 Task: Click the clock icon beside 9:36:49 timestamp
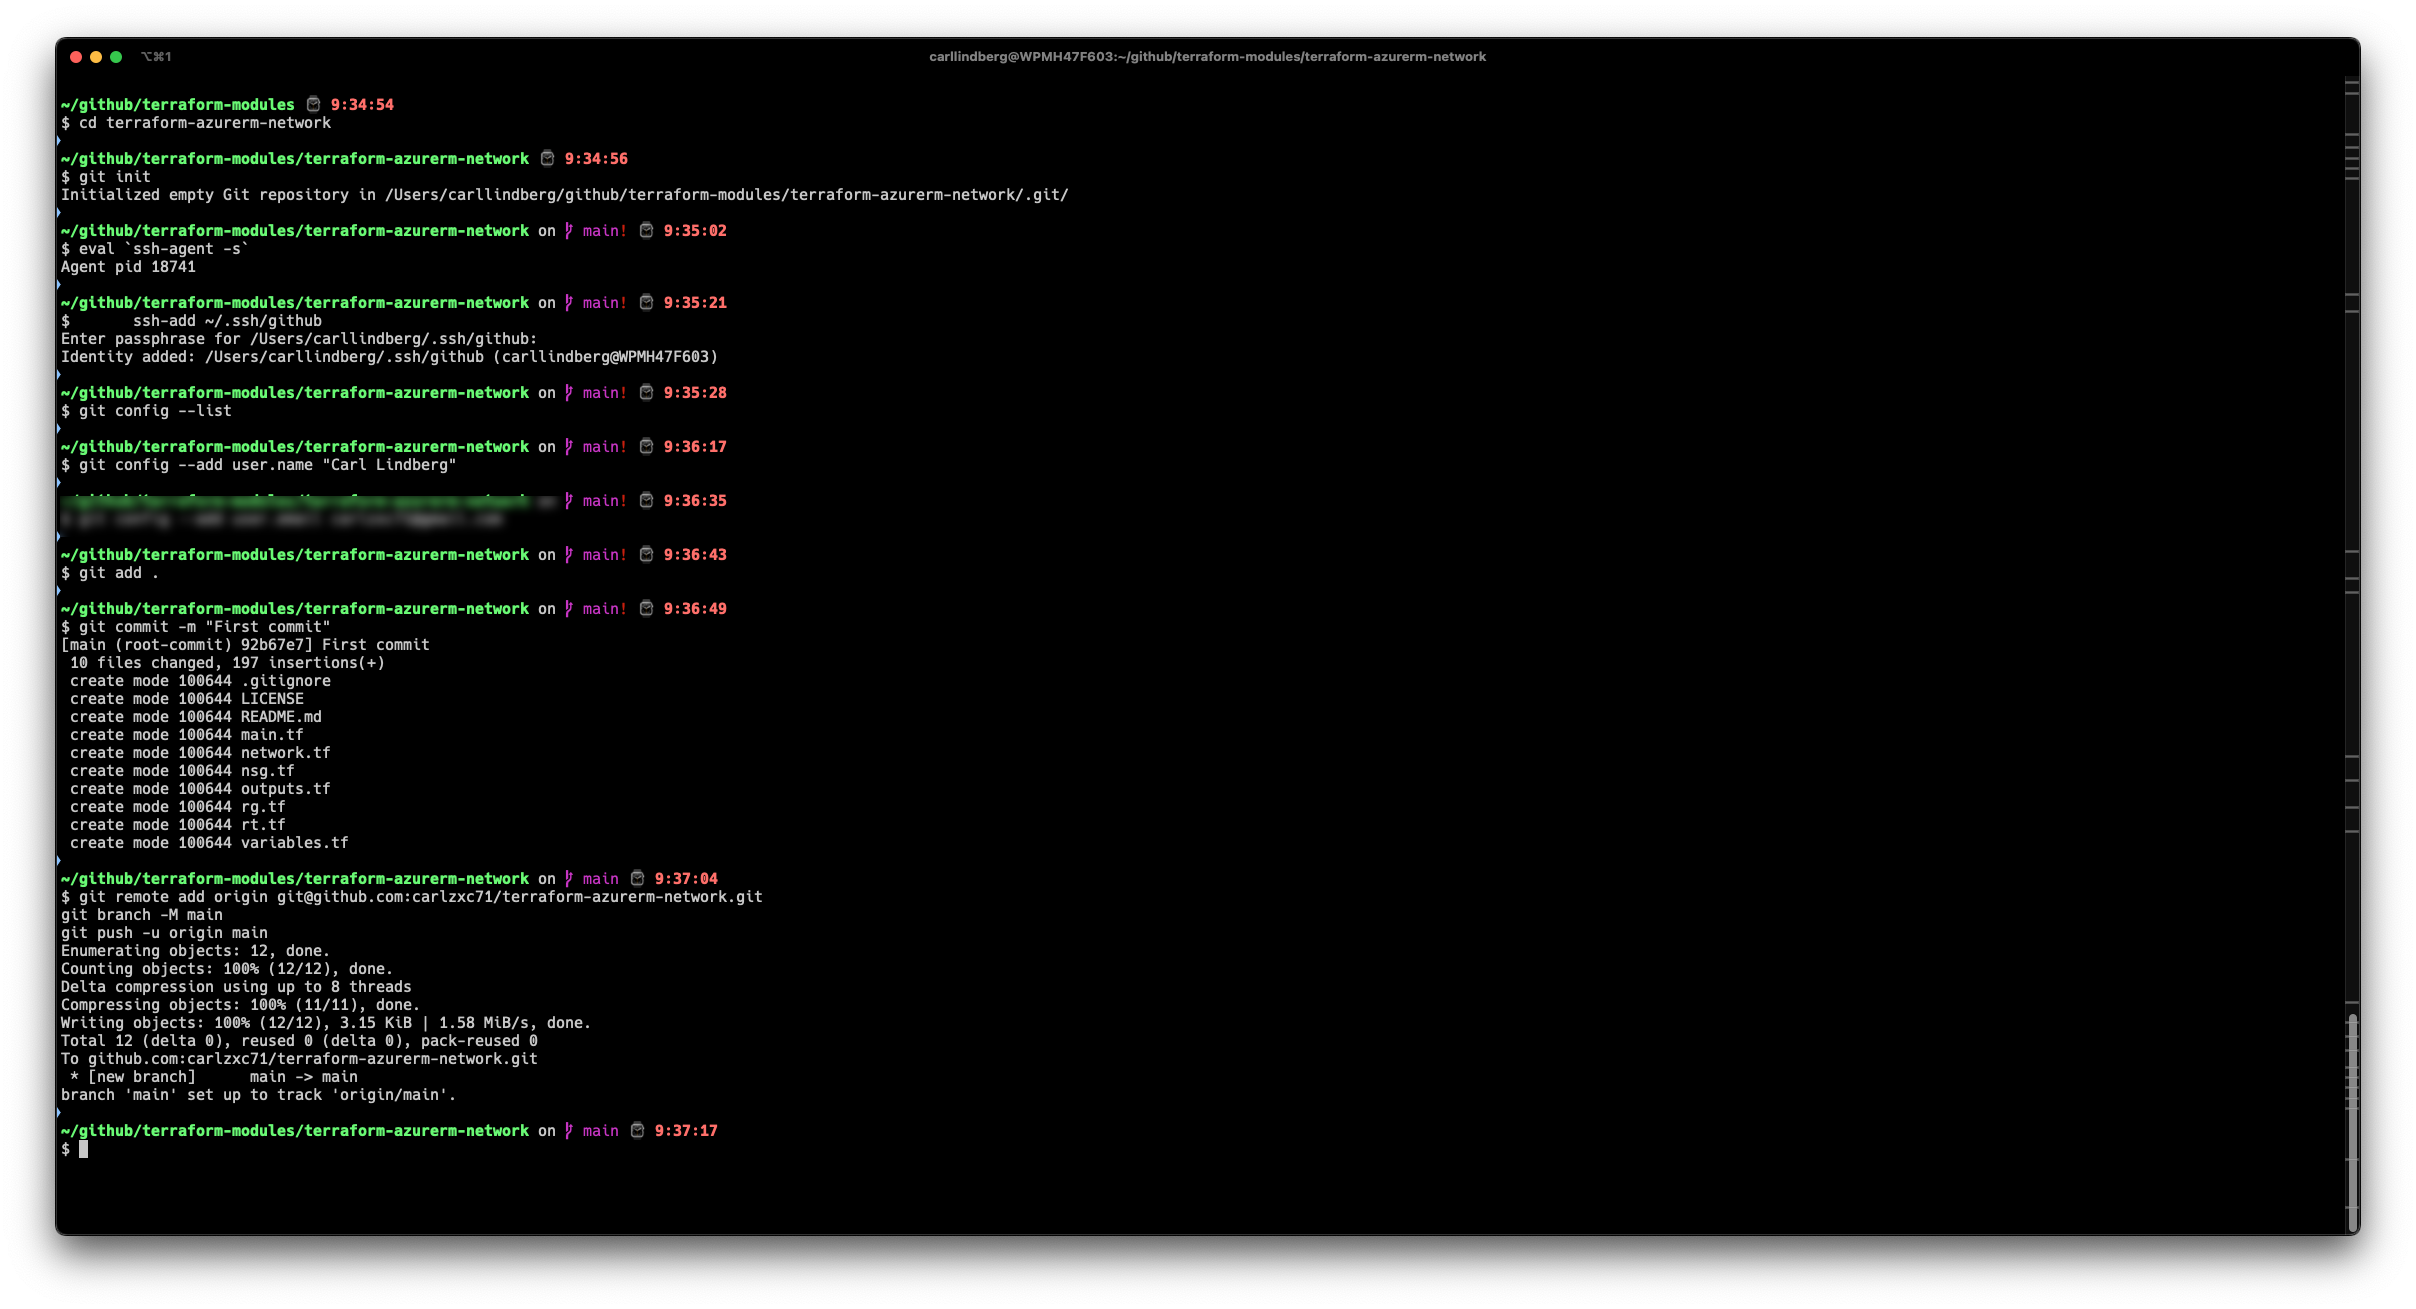pyautogui.click(x=646, y=608)
